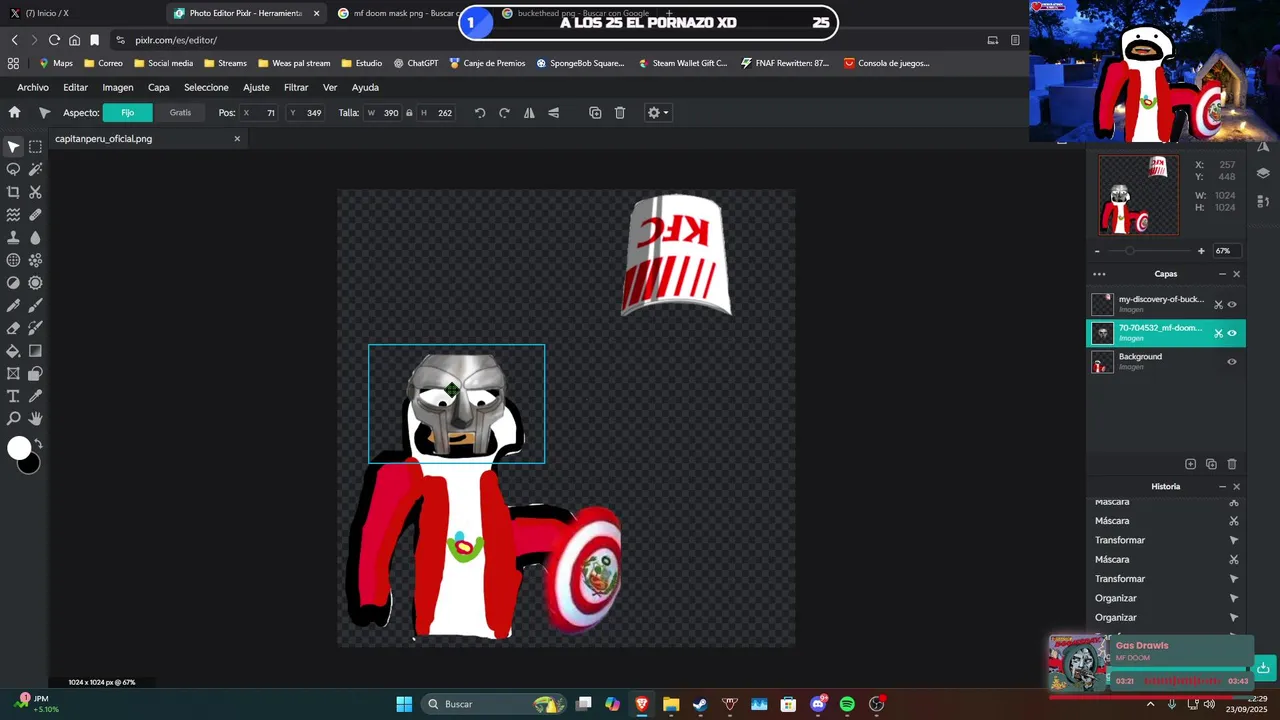1280x720 pixels.
Task: Select the Paint Bucket fill tool
Action: click(x=13, y=351)
